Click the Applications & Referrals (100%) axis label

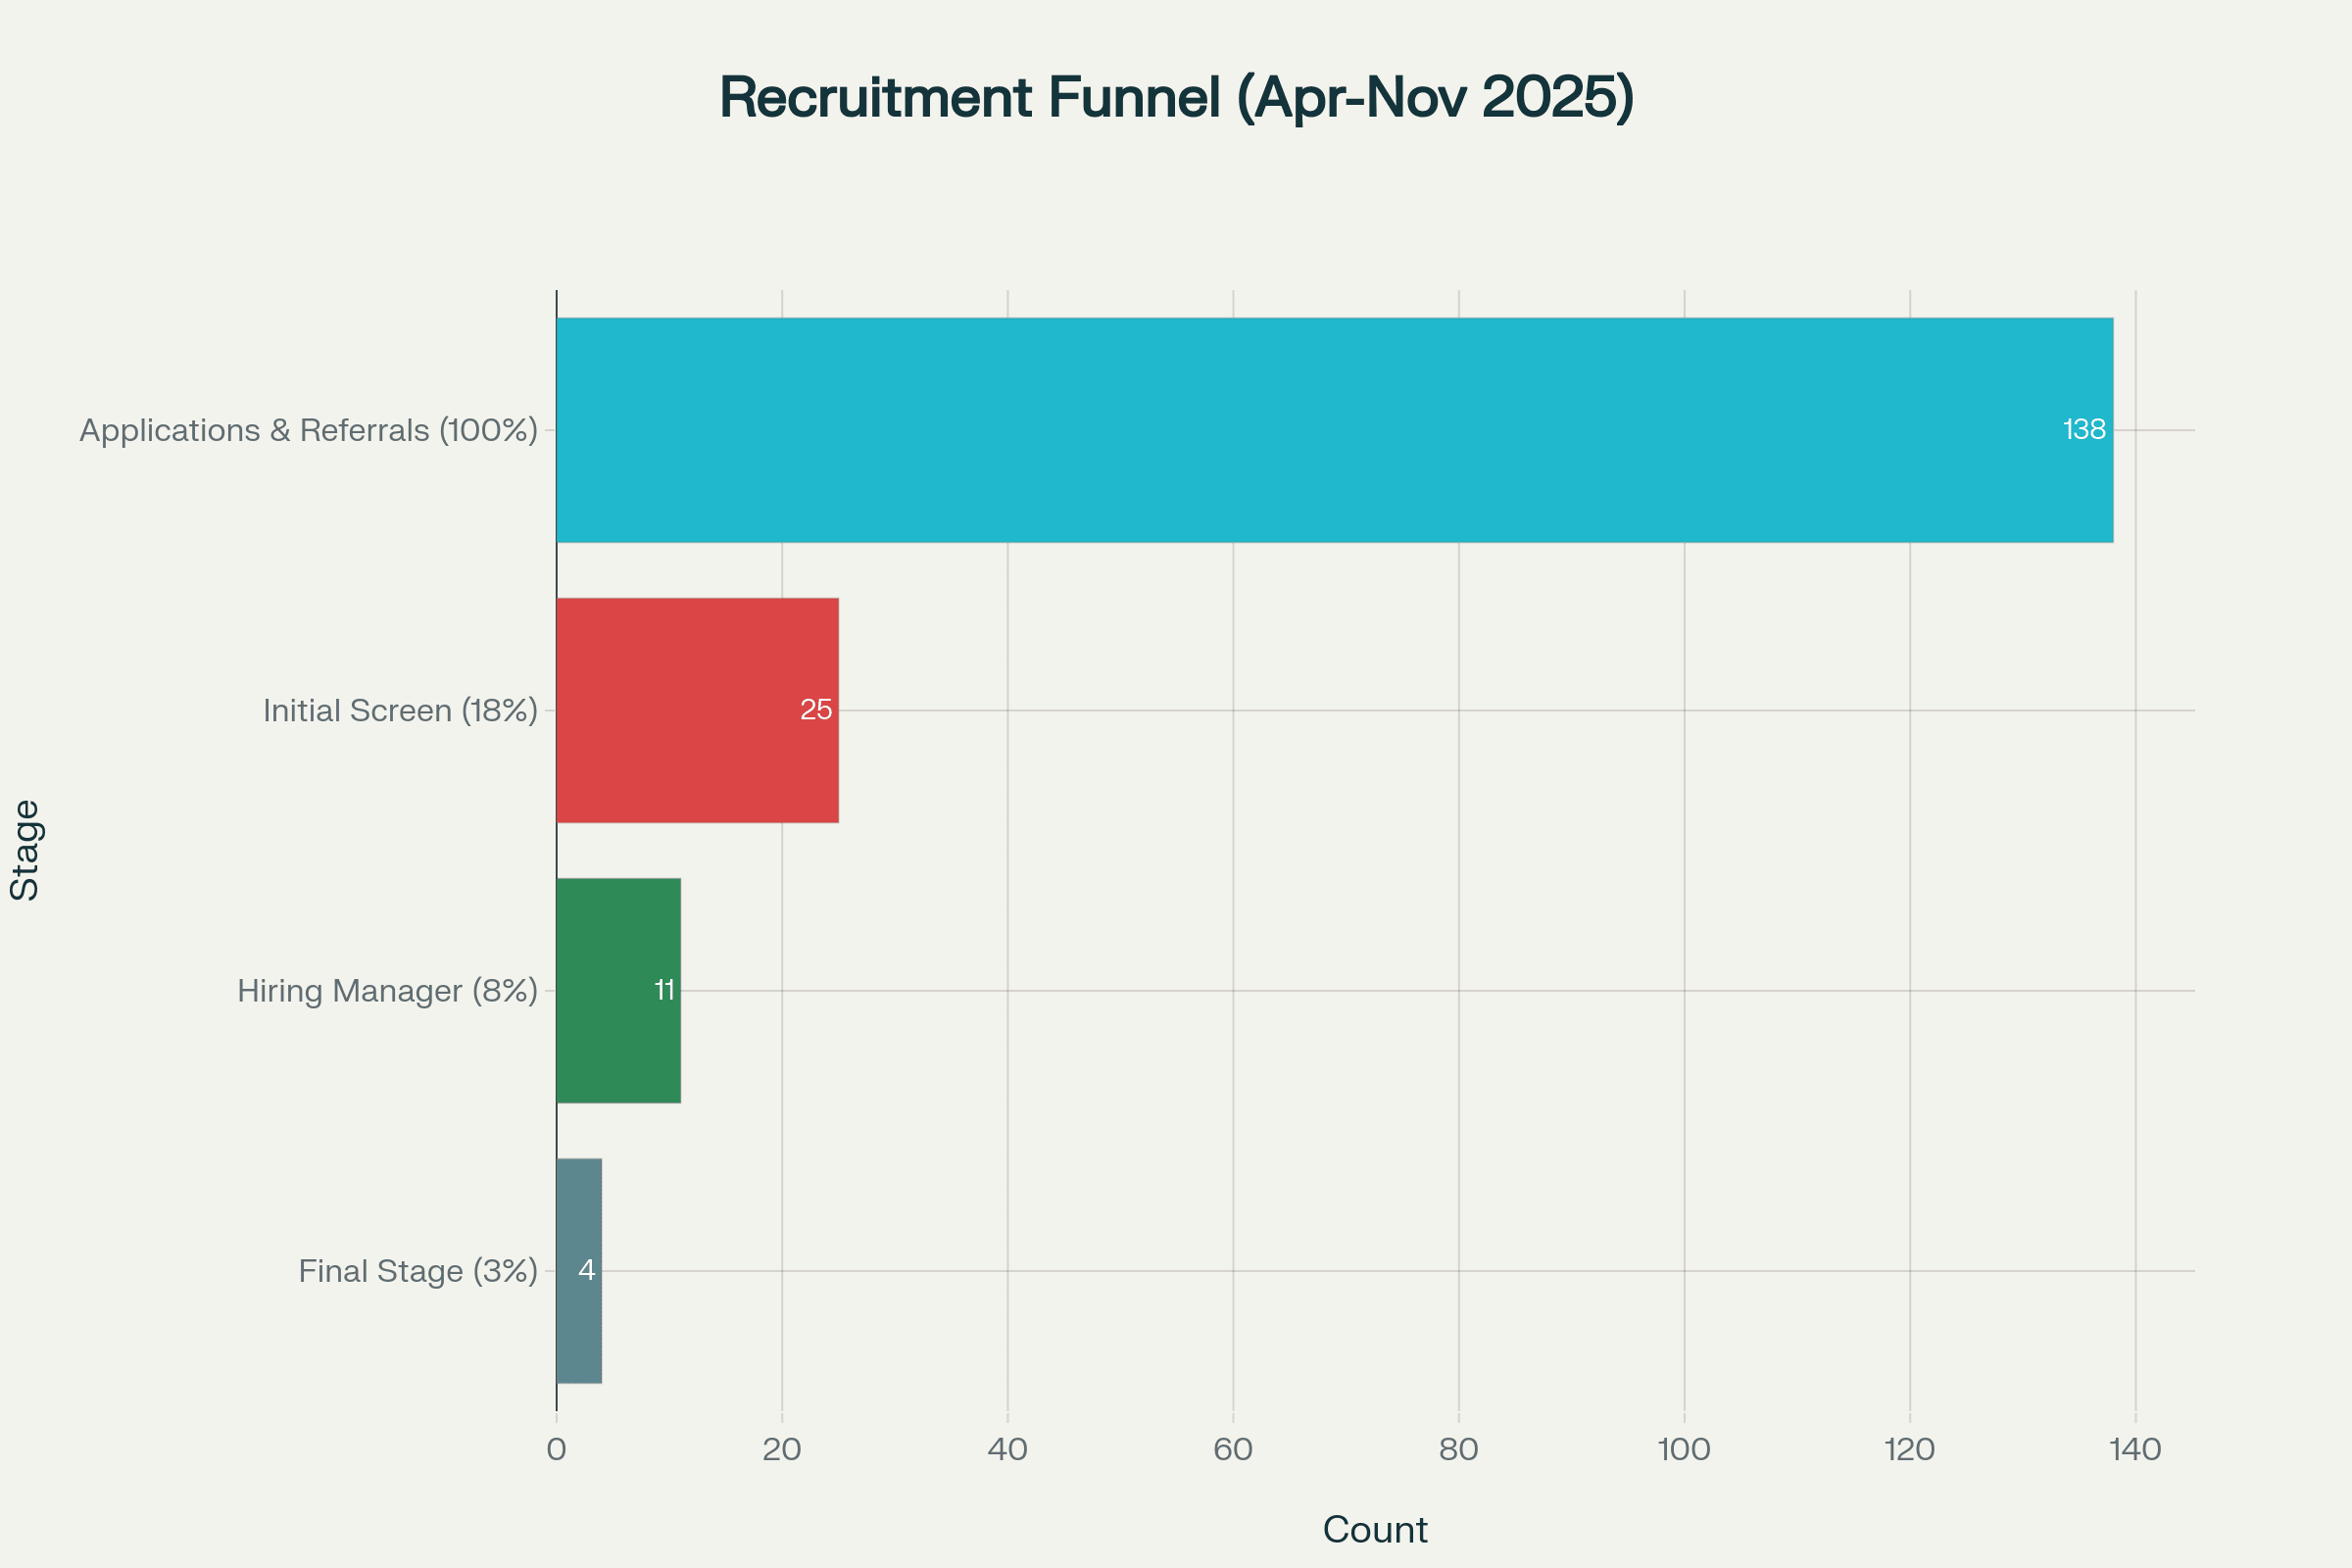(308, 431)
